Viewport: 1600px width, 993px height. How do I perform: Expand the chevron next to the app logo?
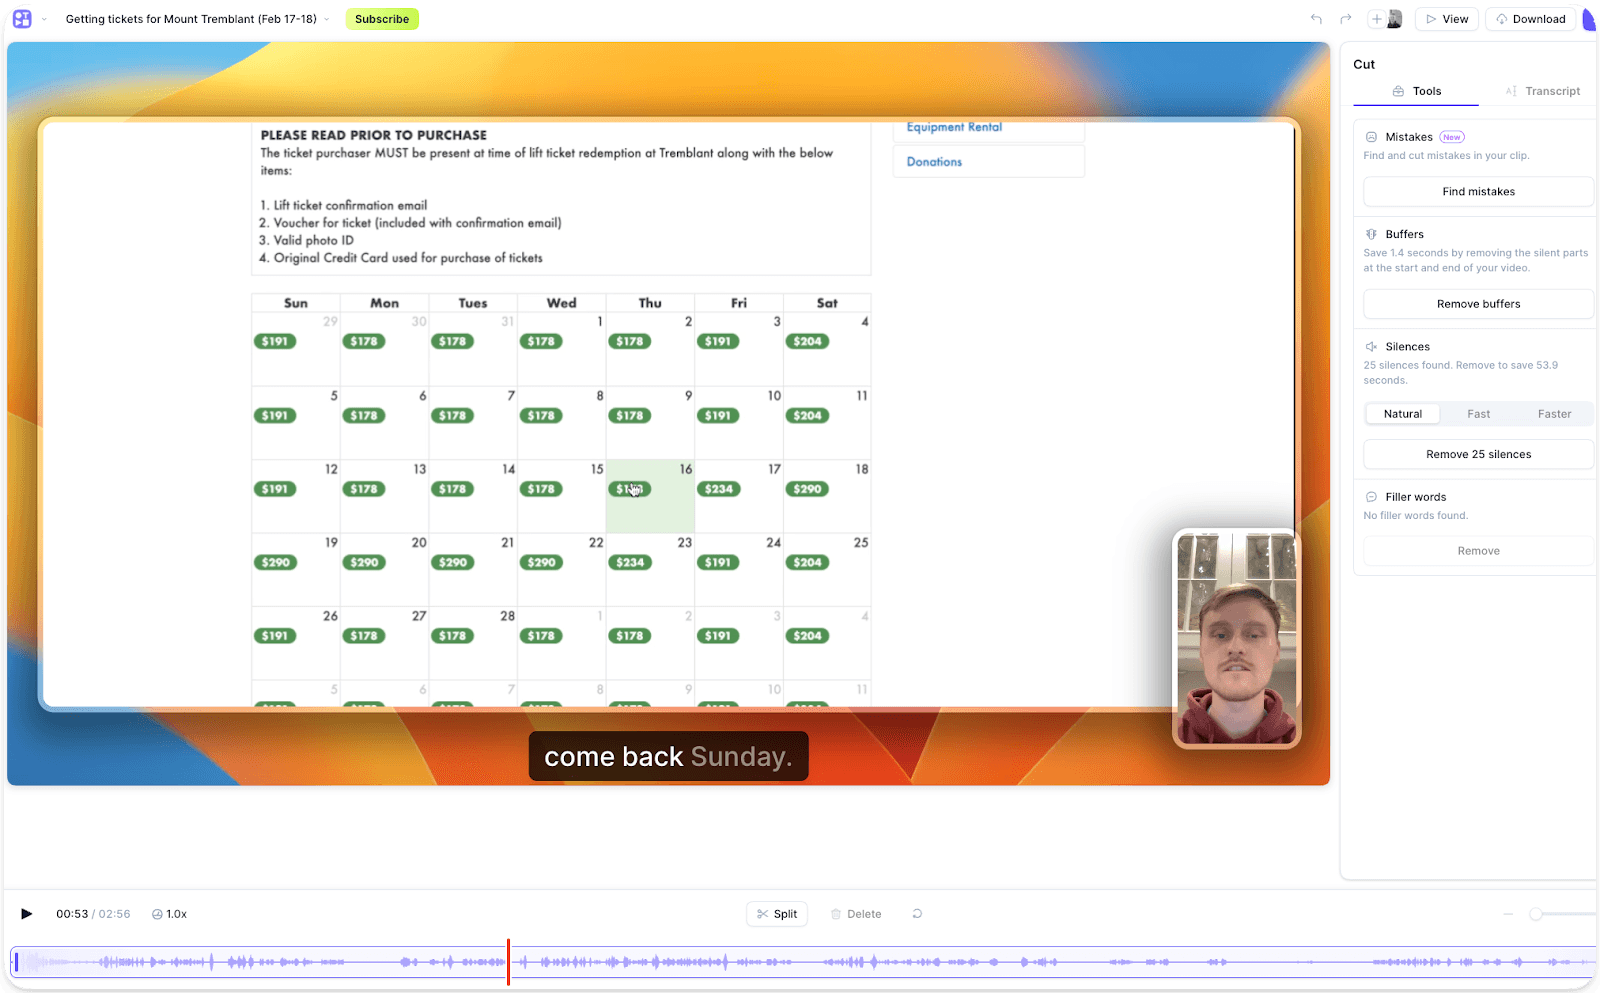click(44, 18)
